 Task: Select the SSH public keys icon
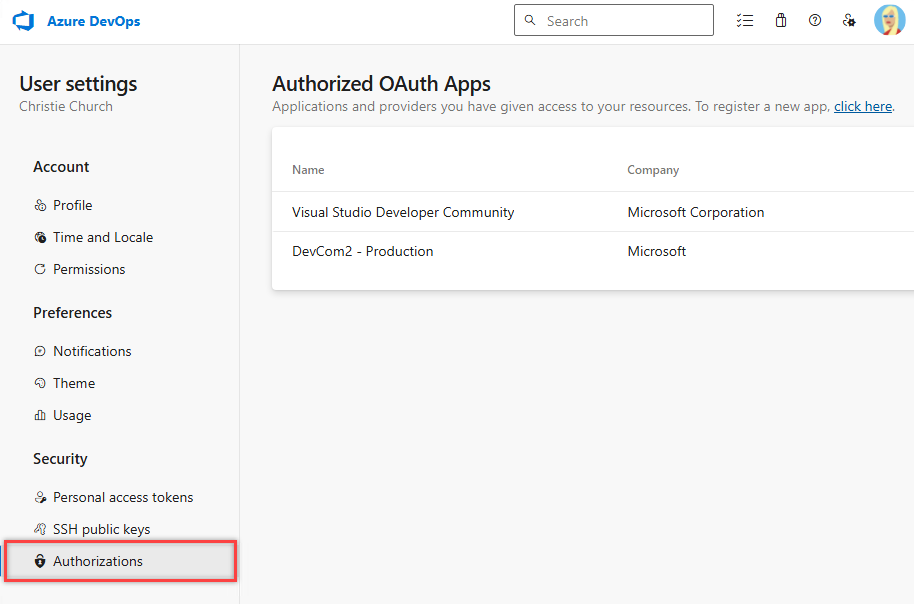coord(41,529)
